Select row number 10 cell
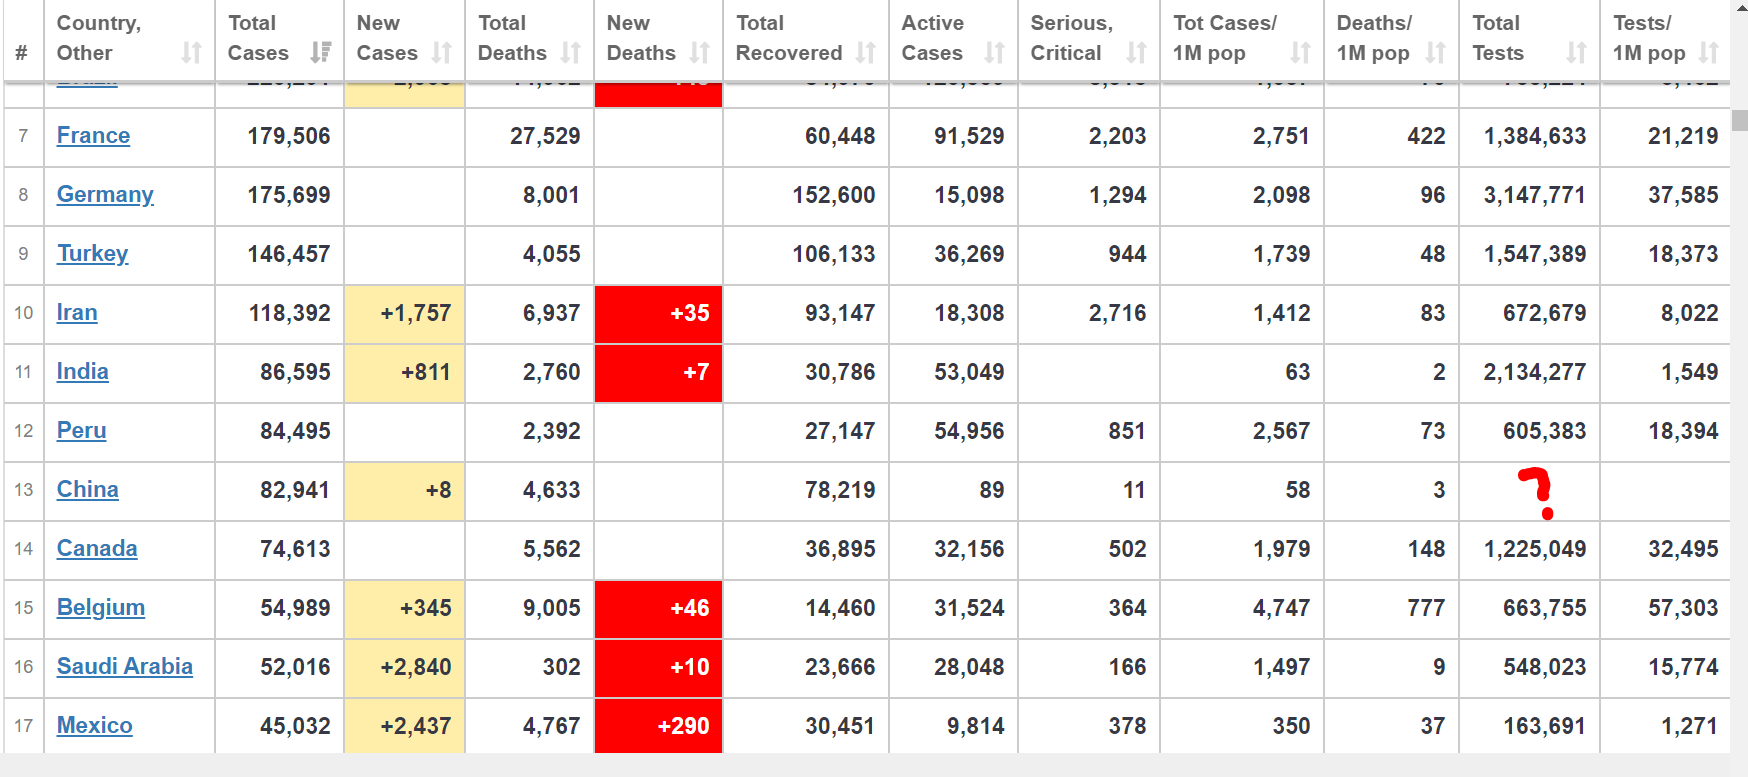Screen dimensions: 1748x777 tap(24, 313)
